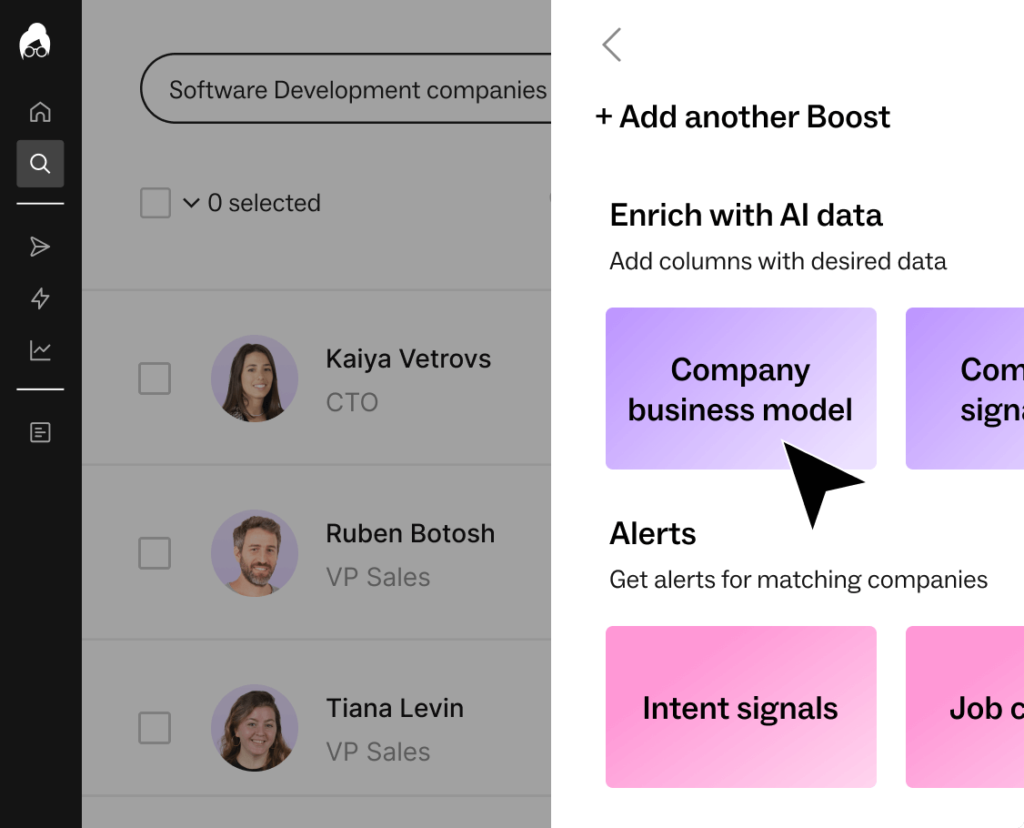Image resolution: width=1024 pixels, height=828 pixels.
Task: Expand the 0 selected dropdown chevron
Action: tap(191, 203)
